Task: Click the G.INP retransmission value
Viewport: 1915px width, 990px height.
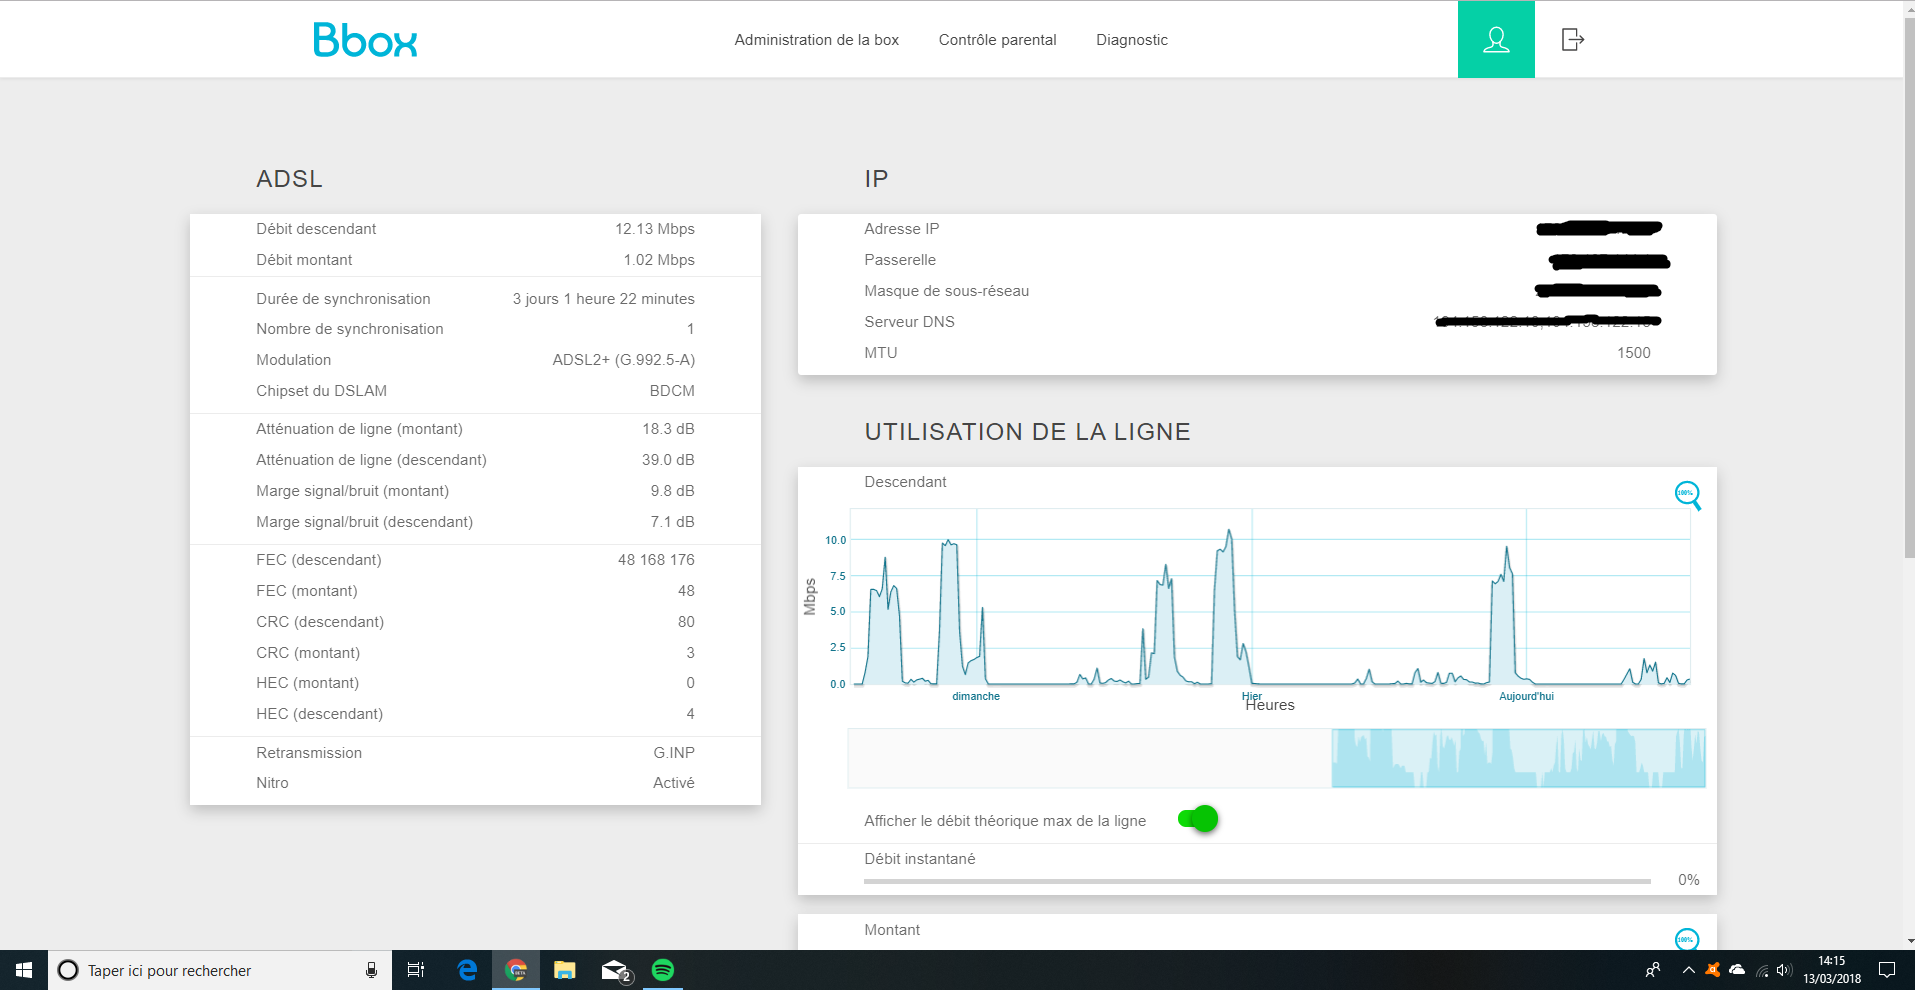Action: coord(674,753)
